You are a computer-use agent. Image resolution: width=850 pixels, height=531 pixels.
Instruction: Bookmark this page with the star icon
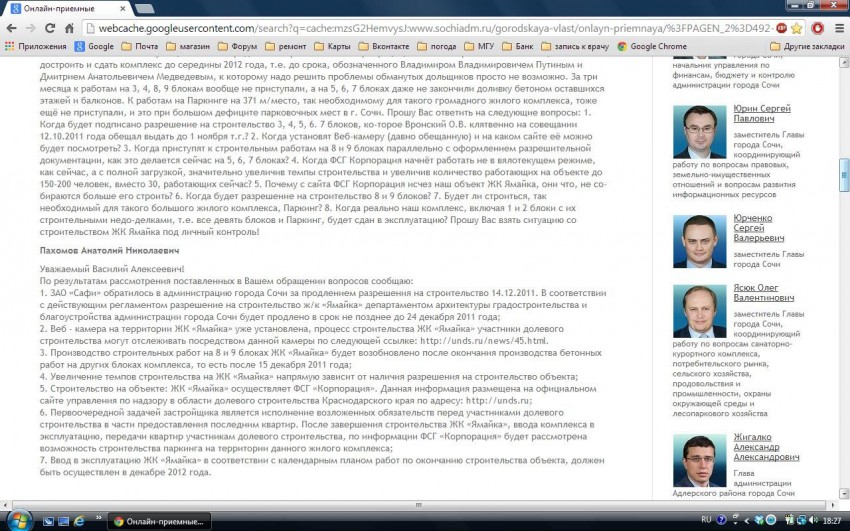(x=796, y=28)
